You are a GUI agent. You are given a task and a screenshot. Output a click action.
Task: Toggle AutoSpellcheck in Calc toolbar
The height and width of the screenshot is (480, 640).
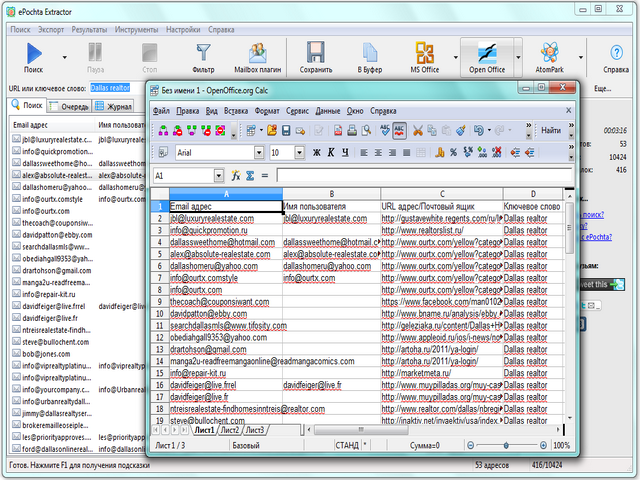pos(399,131)
